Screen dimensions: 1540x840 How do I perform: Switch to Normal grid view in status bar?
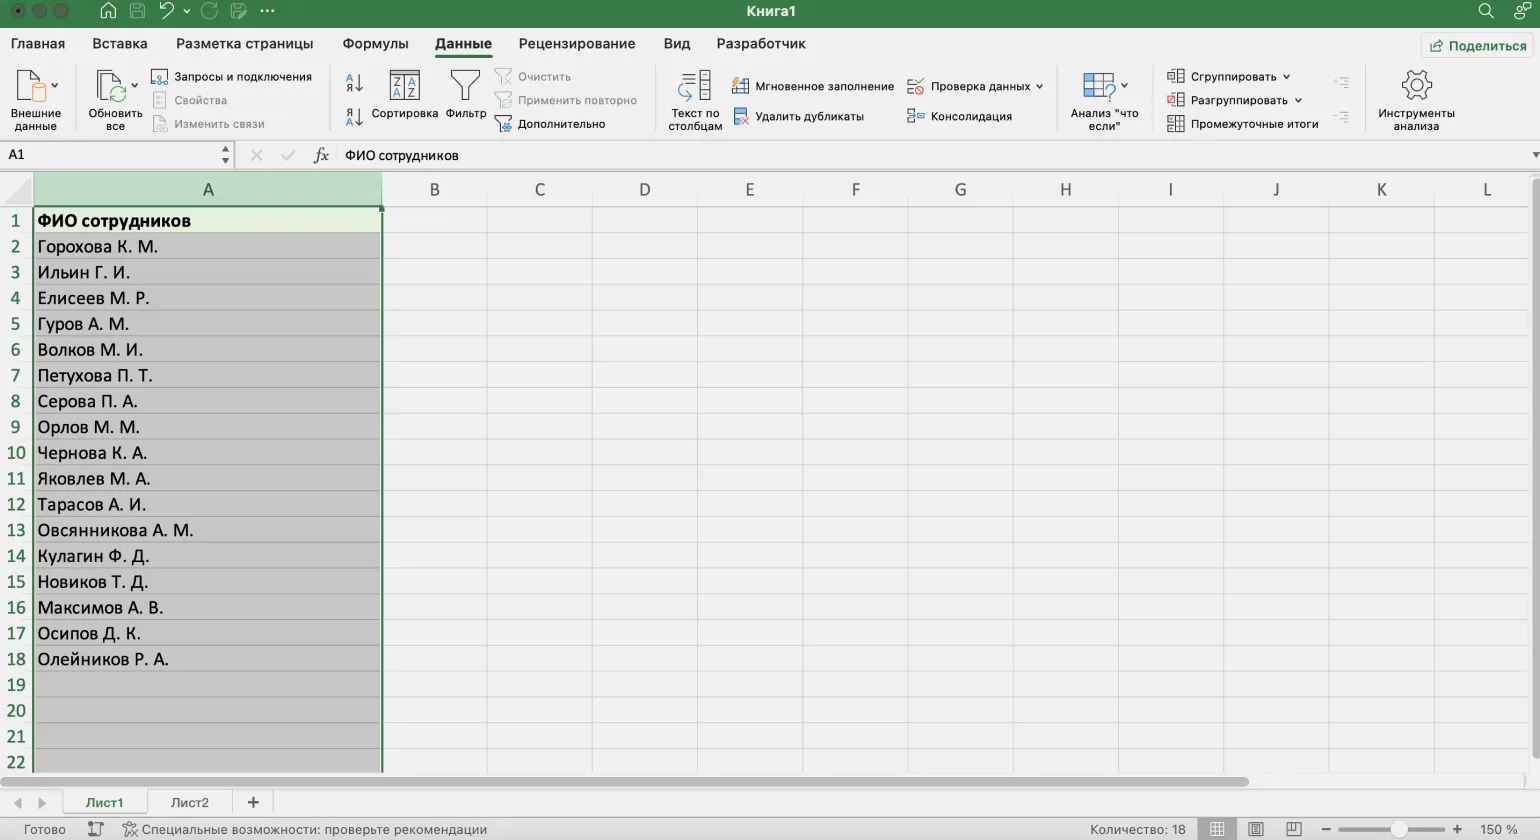pos(1217,829)
